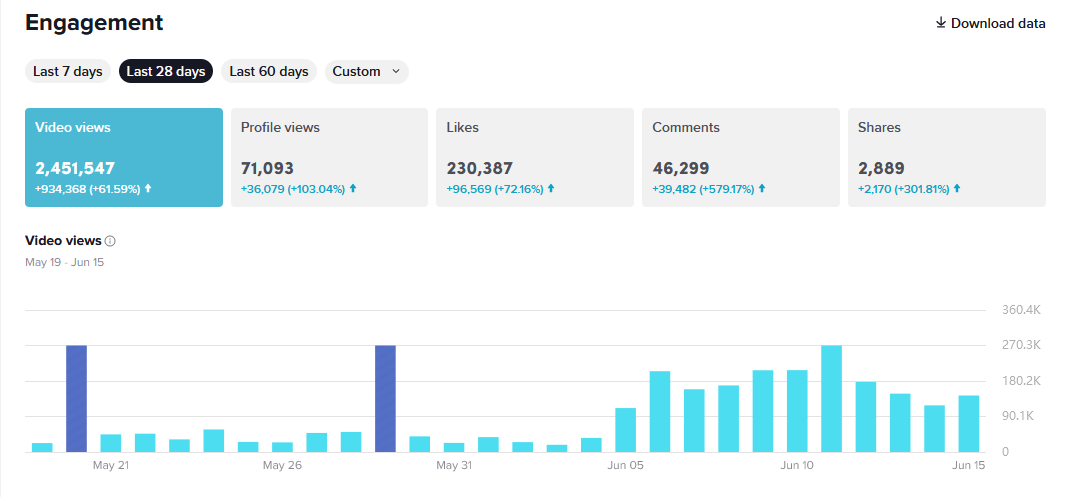Image resolution: width=1066 pixels, height=497 pixels.
Task: Expand the chevron next to Custom
Action: coord(396,71)
